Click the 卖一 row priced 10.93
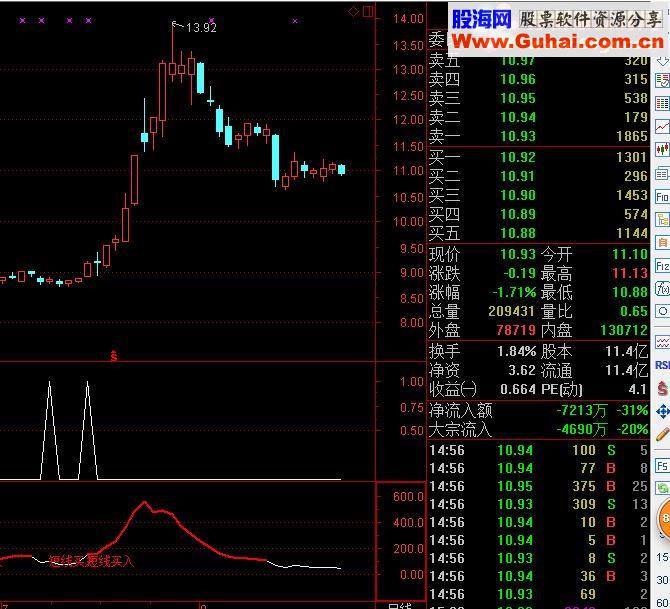The height and width of the screenshot is (609, 670). click(x=538, y=136)
